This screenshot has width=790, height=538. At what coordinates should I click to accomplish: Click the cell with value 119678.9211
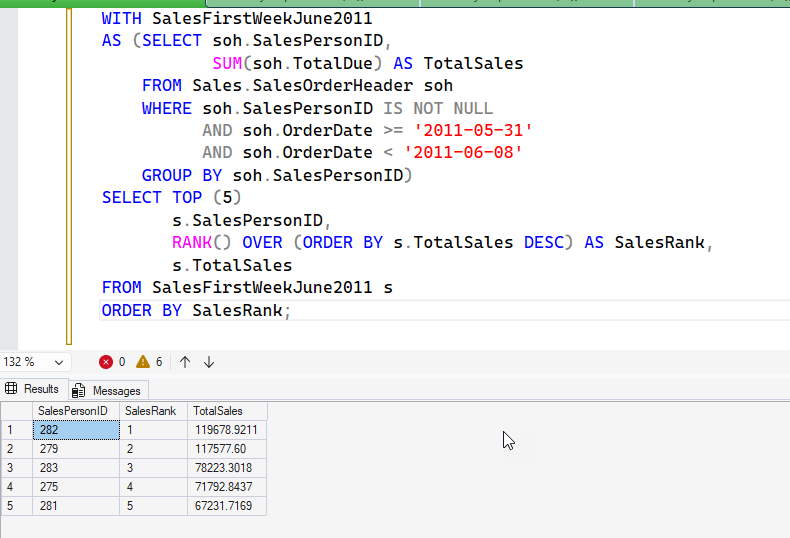(x=226, y=430)
